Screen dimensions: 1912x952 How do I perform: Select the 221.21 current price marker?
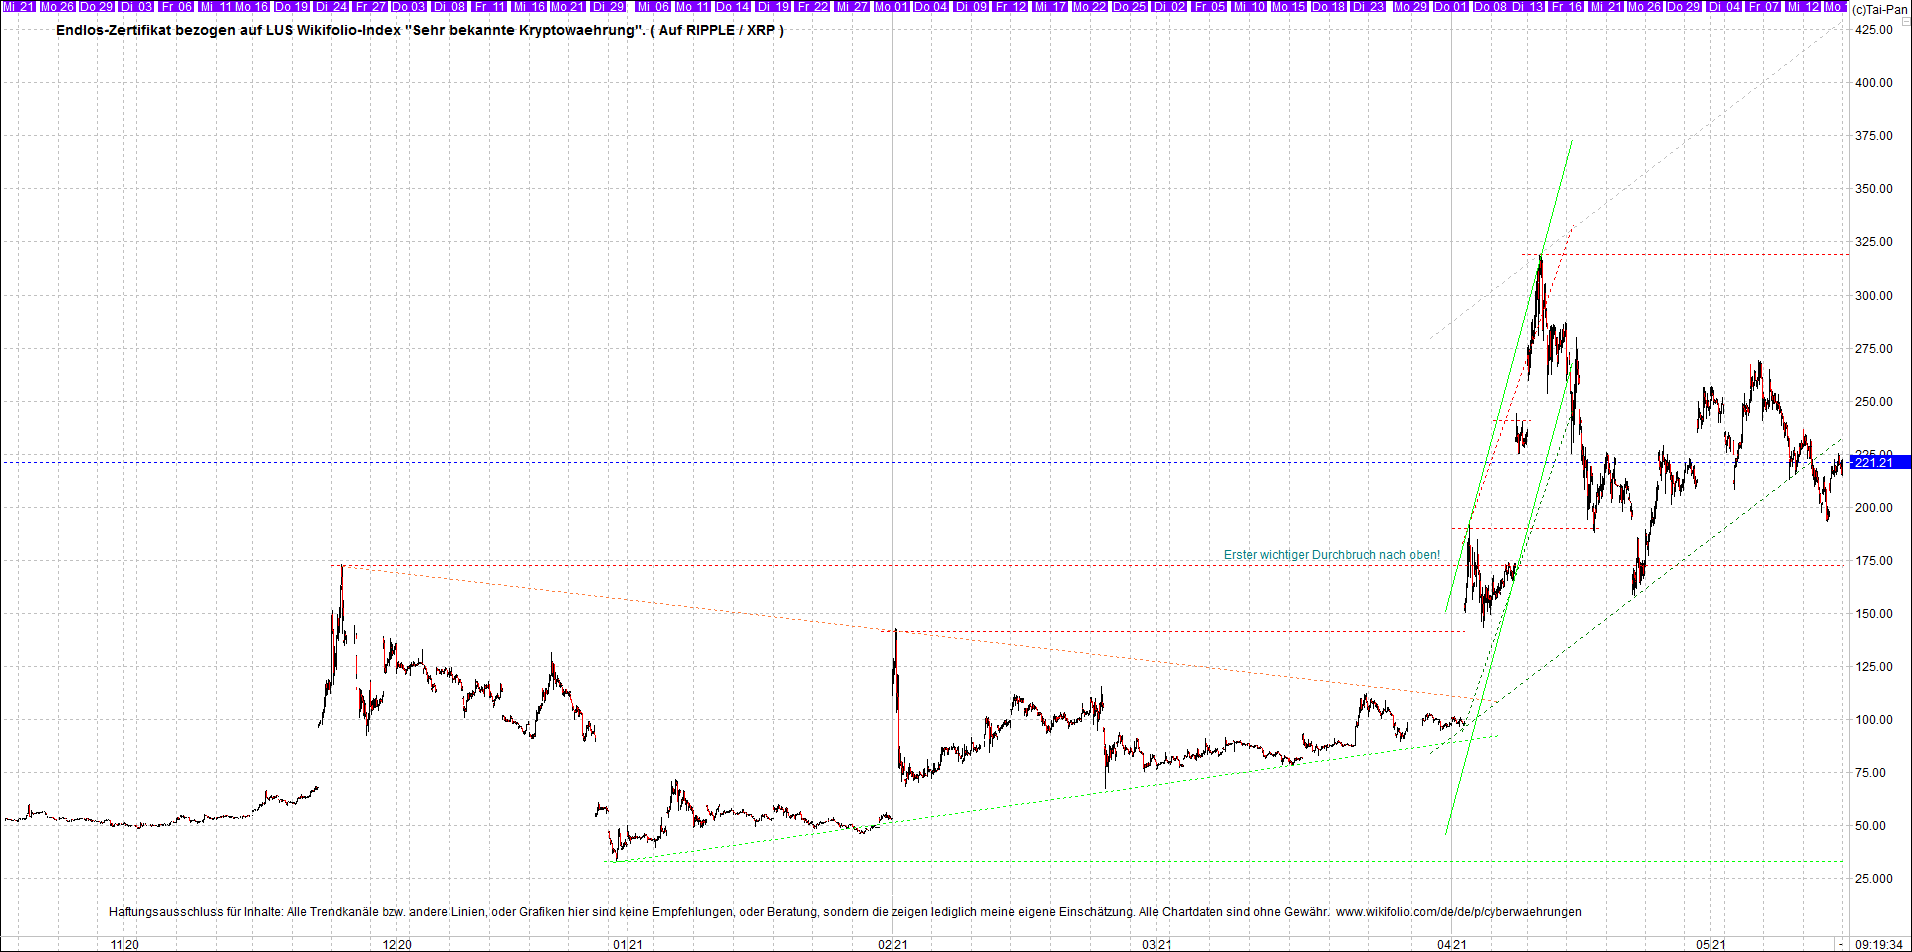click(1874, 462)
